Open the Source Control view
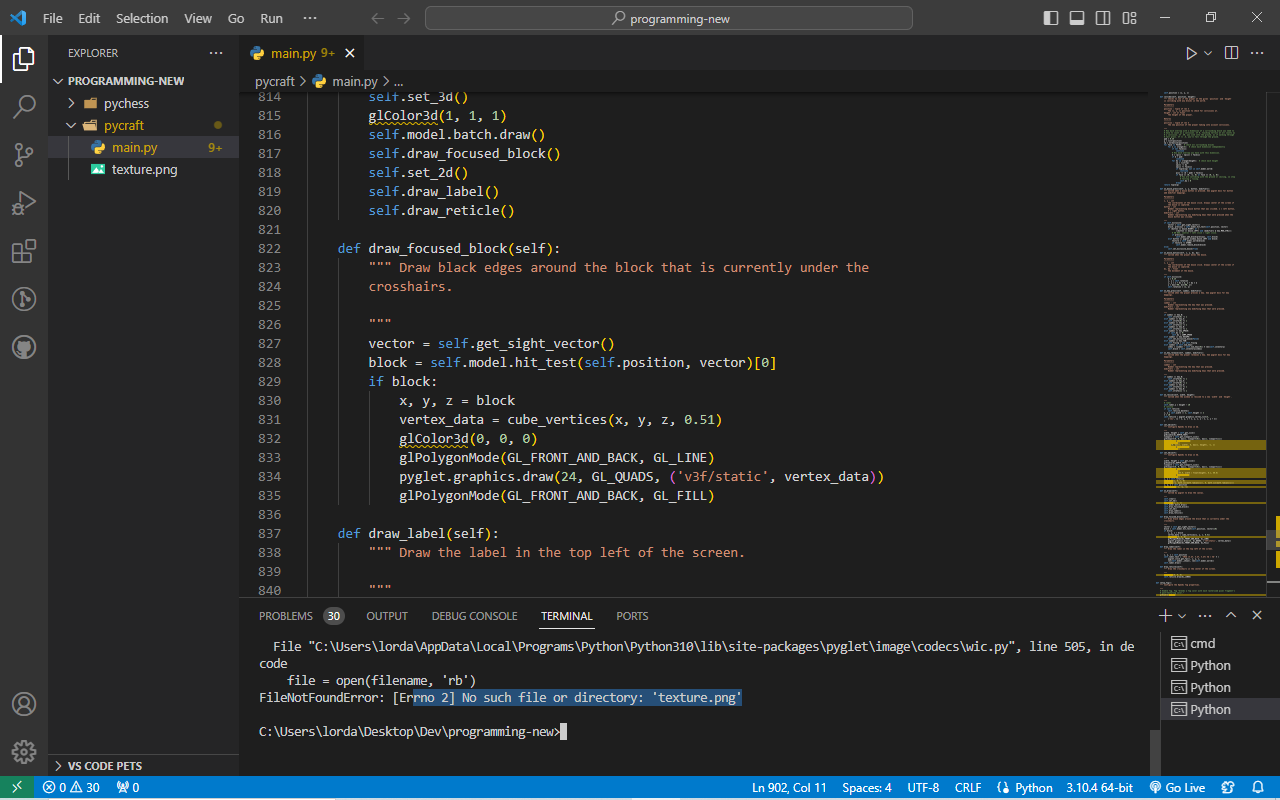1280x800 pixels. pyautogui.click(x=24, y=155)
